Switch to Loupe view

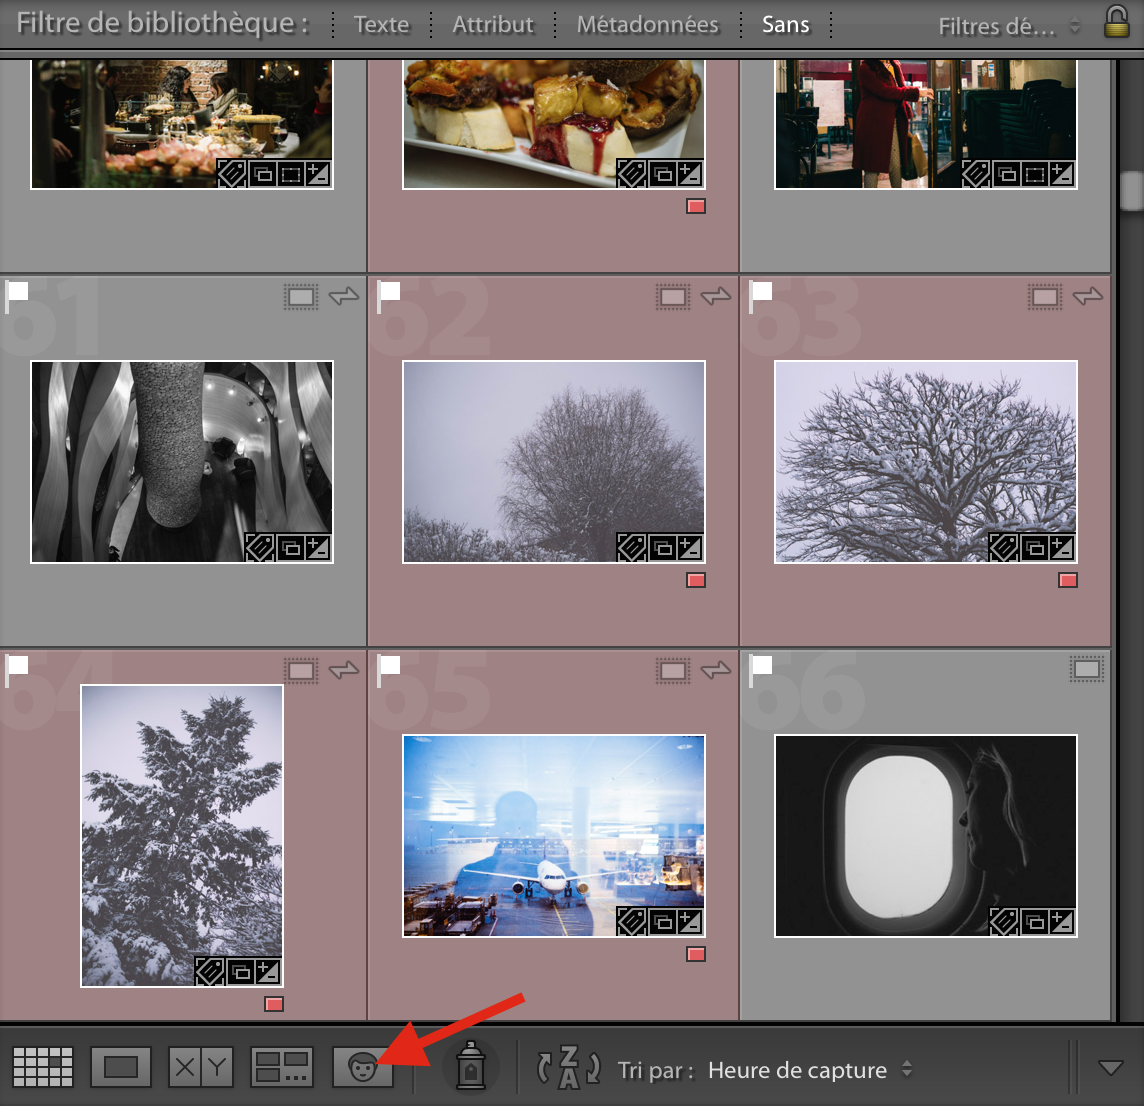pos(120,1067)
